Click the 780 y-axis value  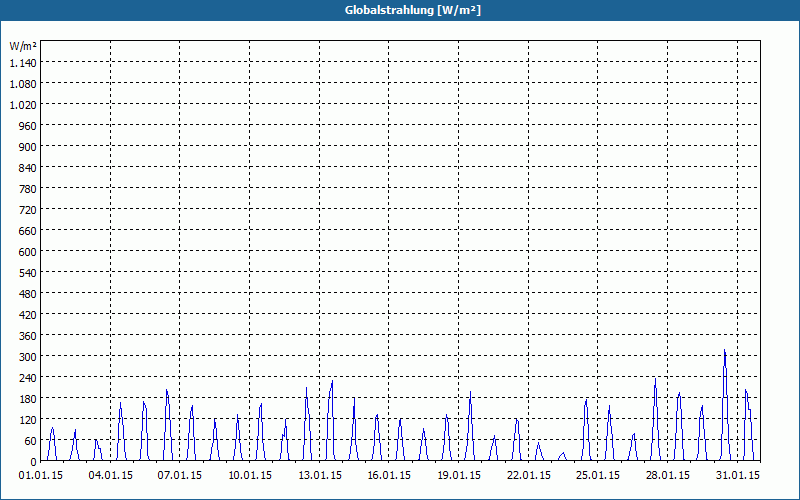(x=27, y=189)
